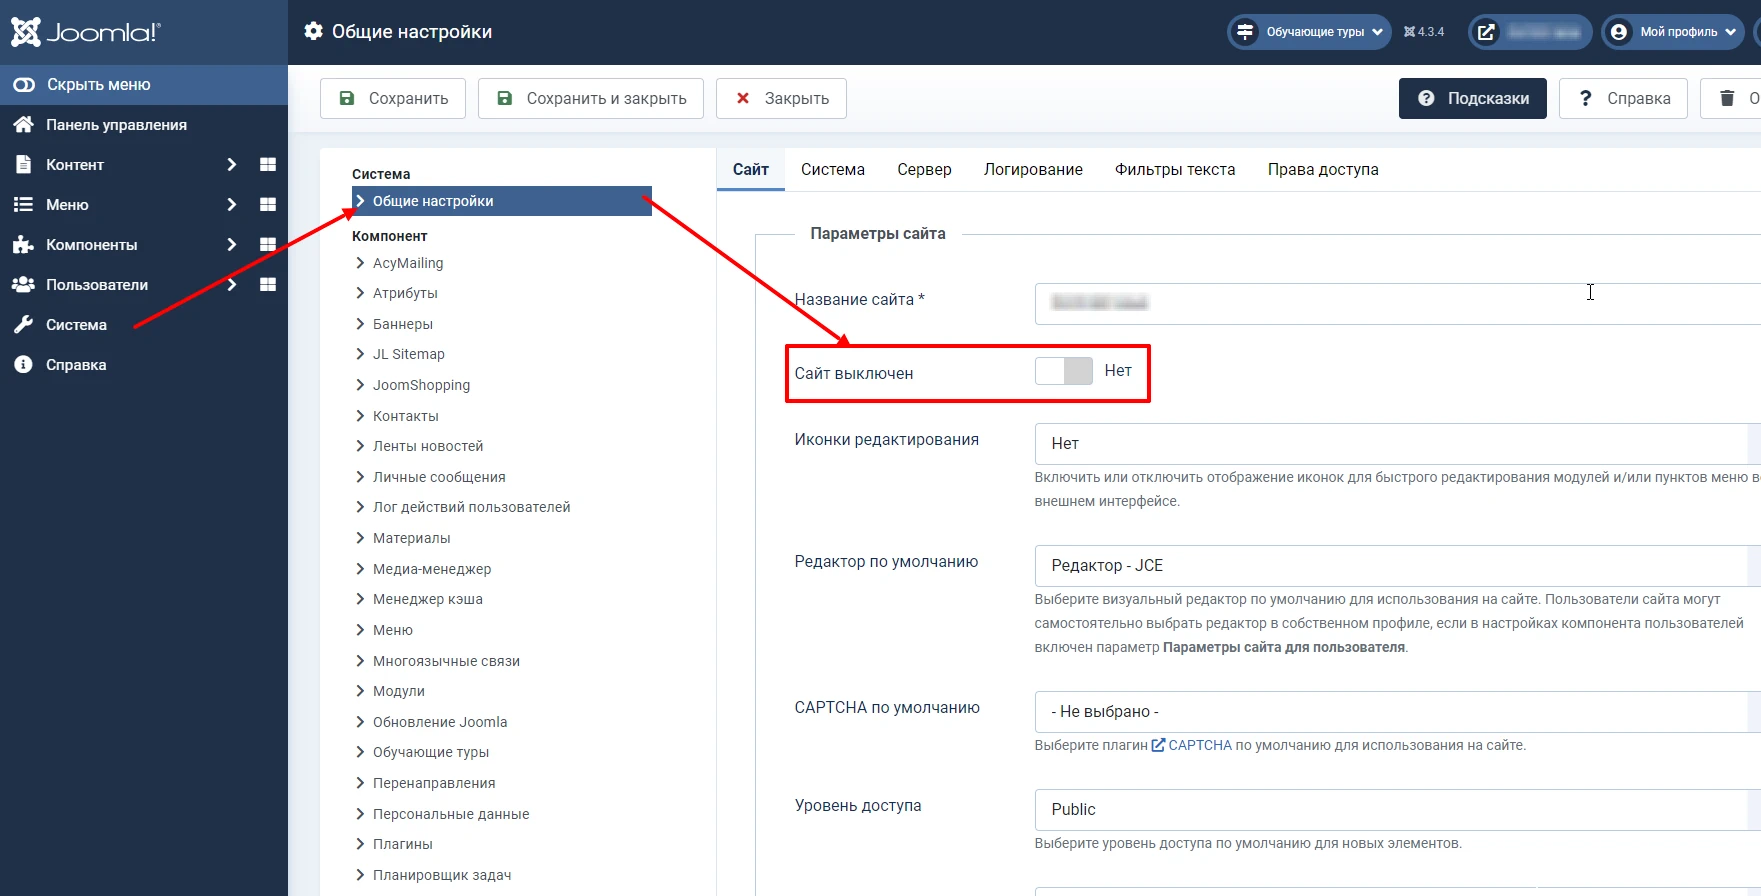Open JL Sitemap component settings
The width and height of the screenshot is (1761, 896).
[x=408, y=354]
